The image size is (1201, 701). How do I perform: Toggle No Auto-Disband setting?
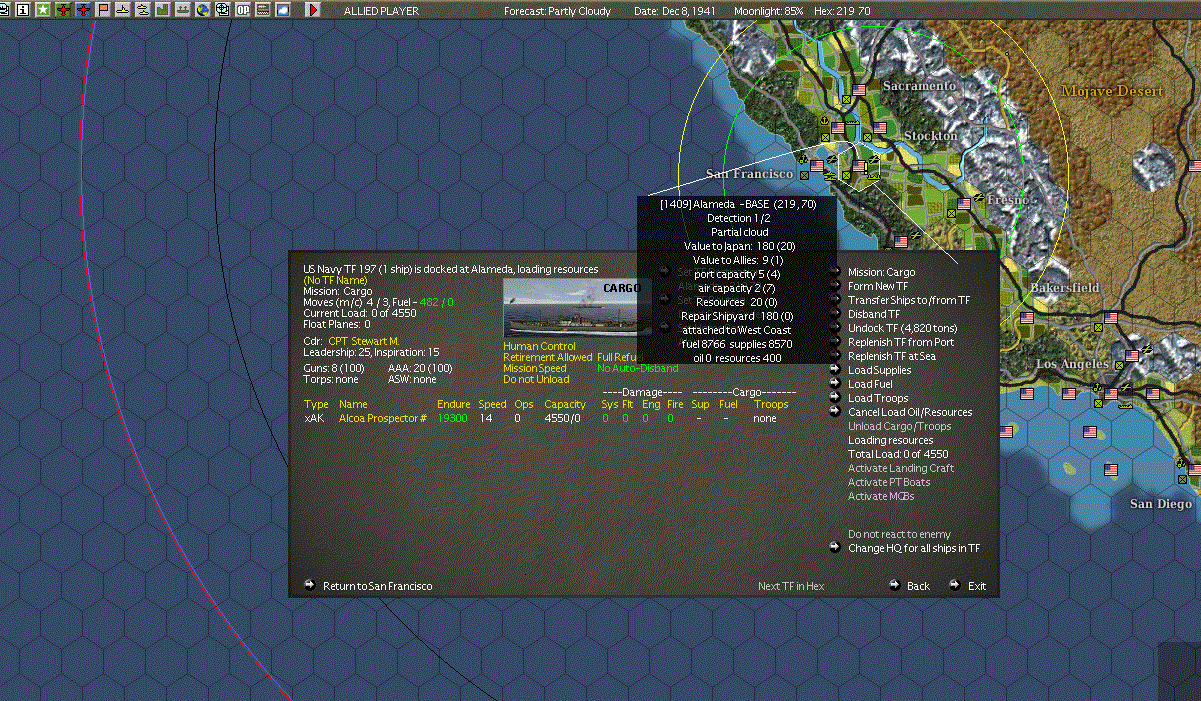point(637,368)
